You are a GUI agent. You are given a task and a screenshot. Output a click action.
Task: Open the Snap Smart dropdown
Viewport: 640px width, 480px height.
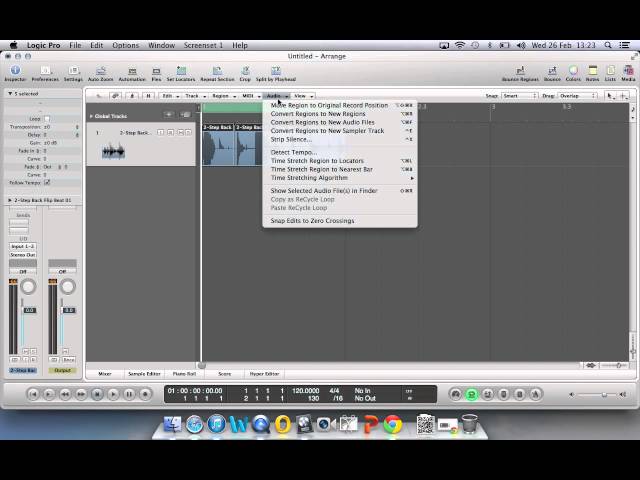tap(519, 96)
